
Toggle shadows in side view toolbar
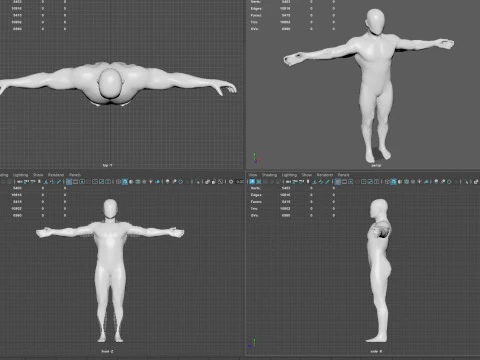click(426, 182)
